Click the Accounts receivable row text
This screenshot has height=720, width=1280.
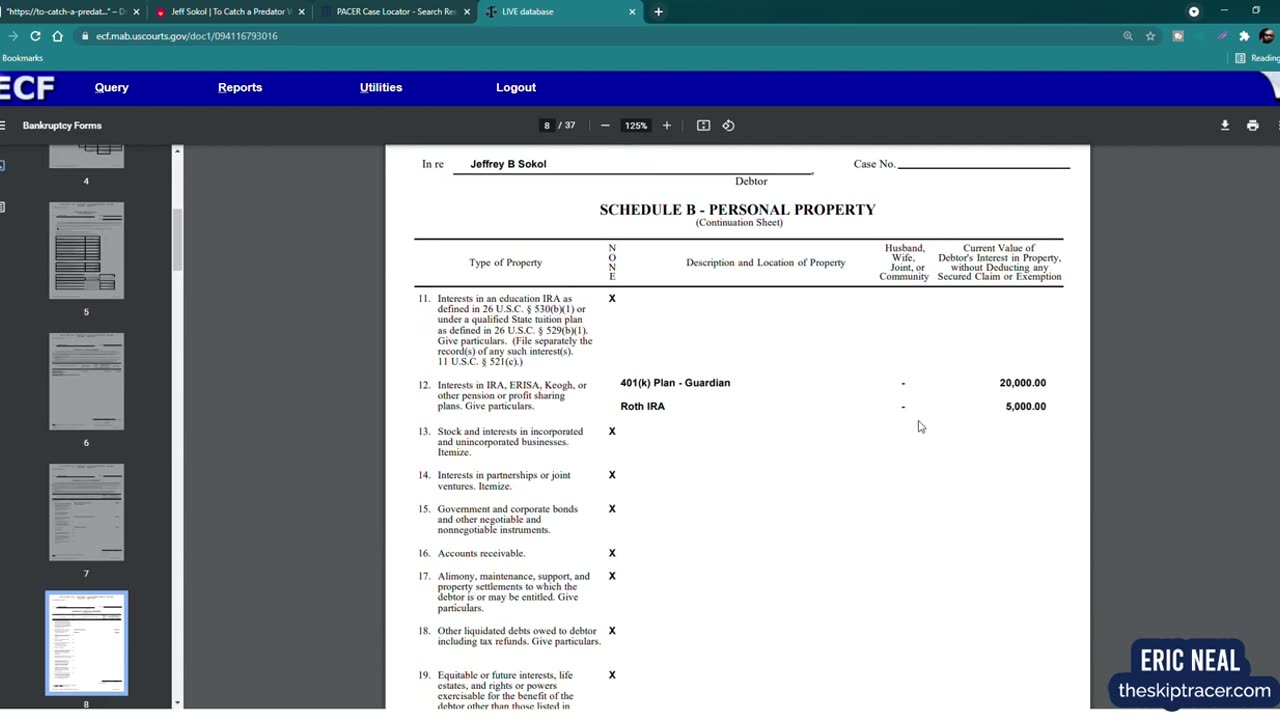481,553
